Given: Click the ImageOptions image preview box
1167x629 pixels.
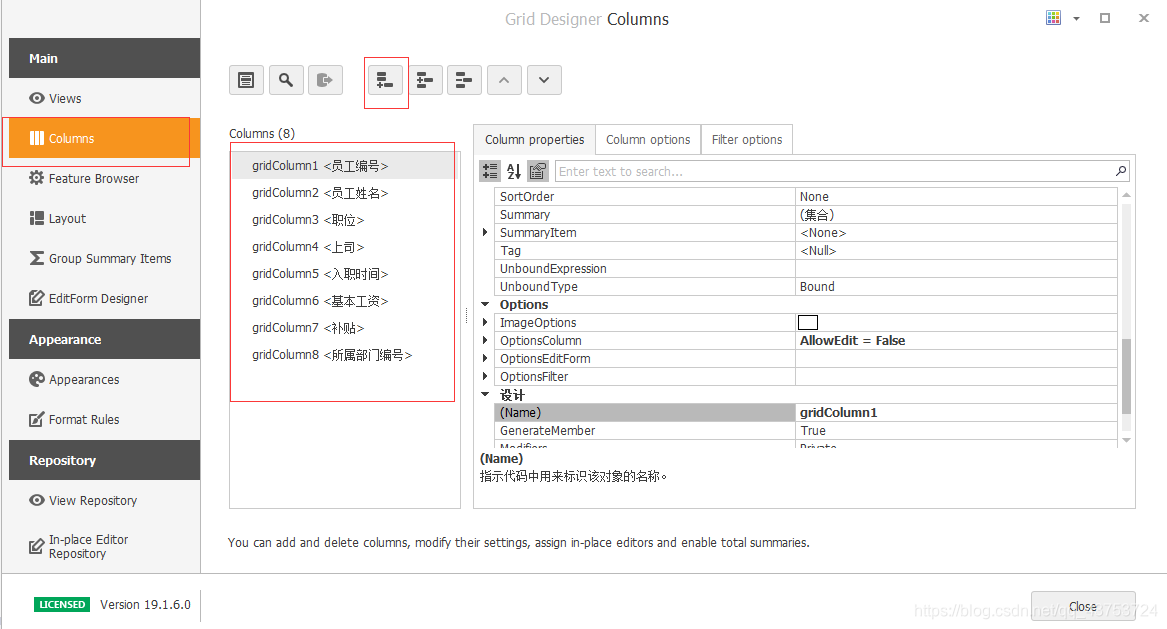Looking at the screenshot, I should (x=808, y=322).
